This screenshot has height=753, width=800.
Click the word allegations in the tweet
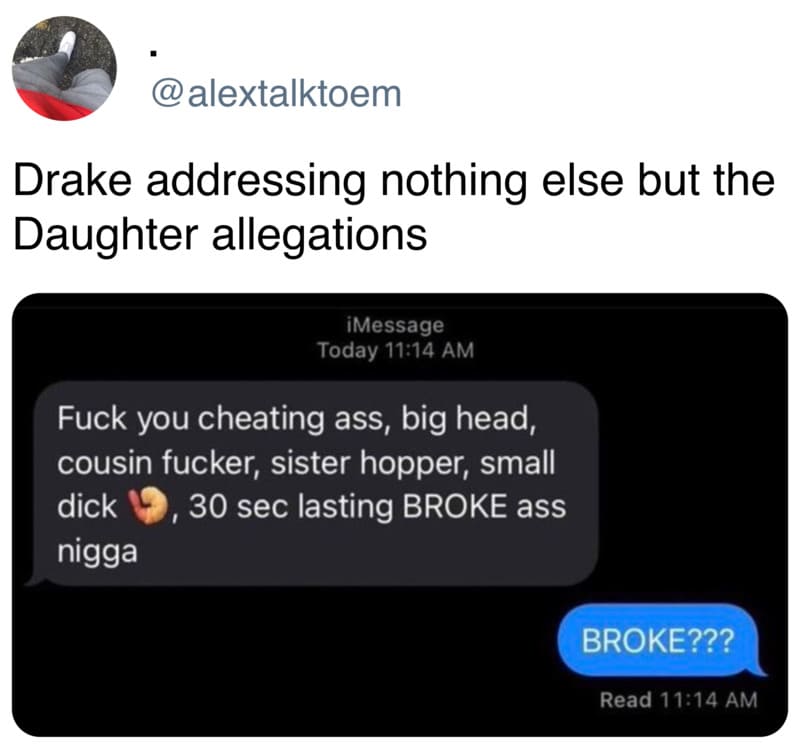(319, 235)
